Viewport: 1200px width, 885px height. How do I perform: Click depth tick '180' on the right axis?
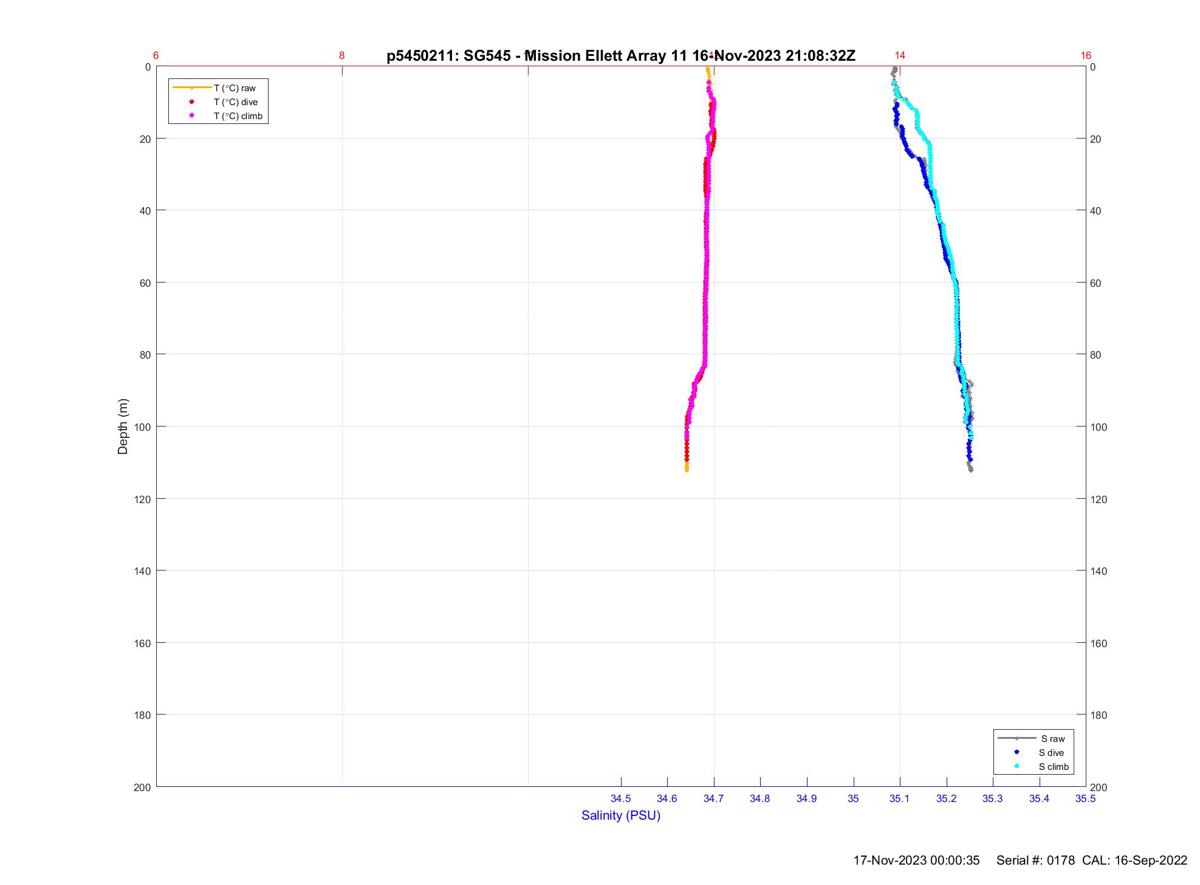tap(1099, 715)
